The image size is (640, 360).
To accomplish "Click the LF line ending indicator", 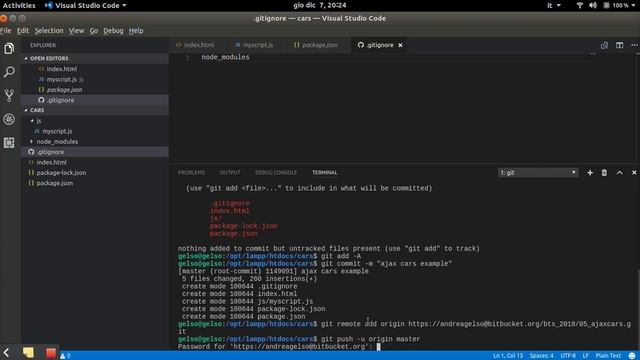I will click(x=585, y=356).
